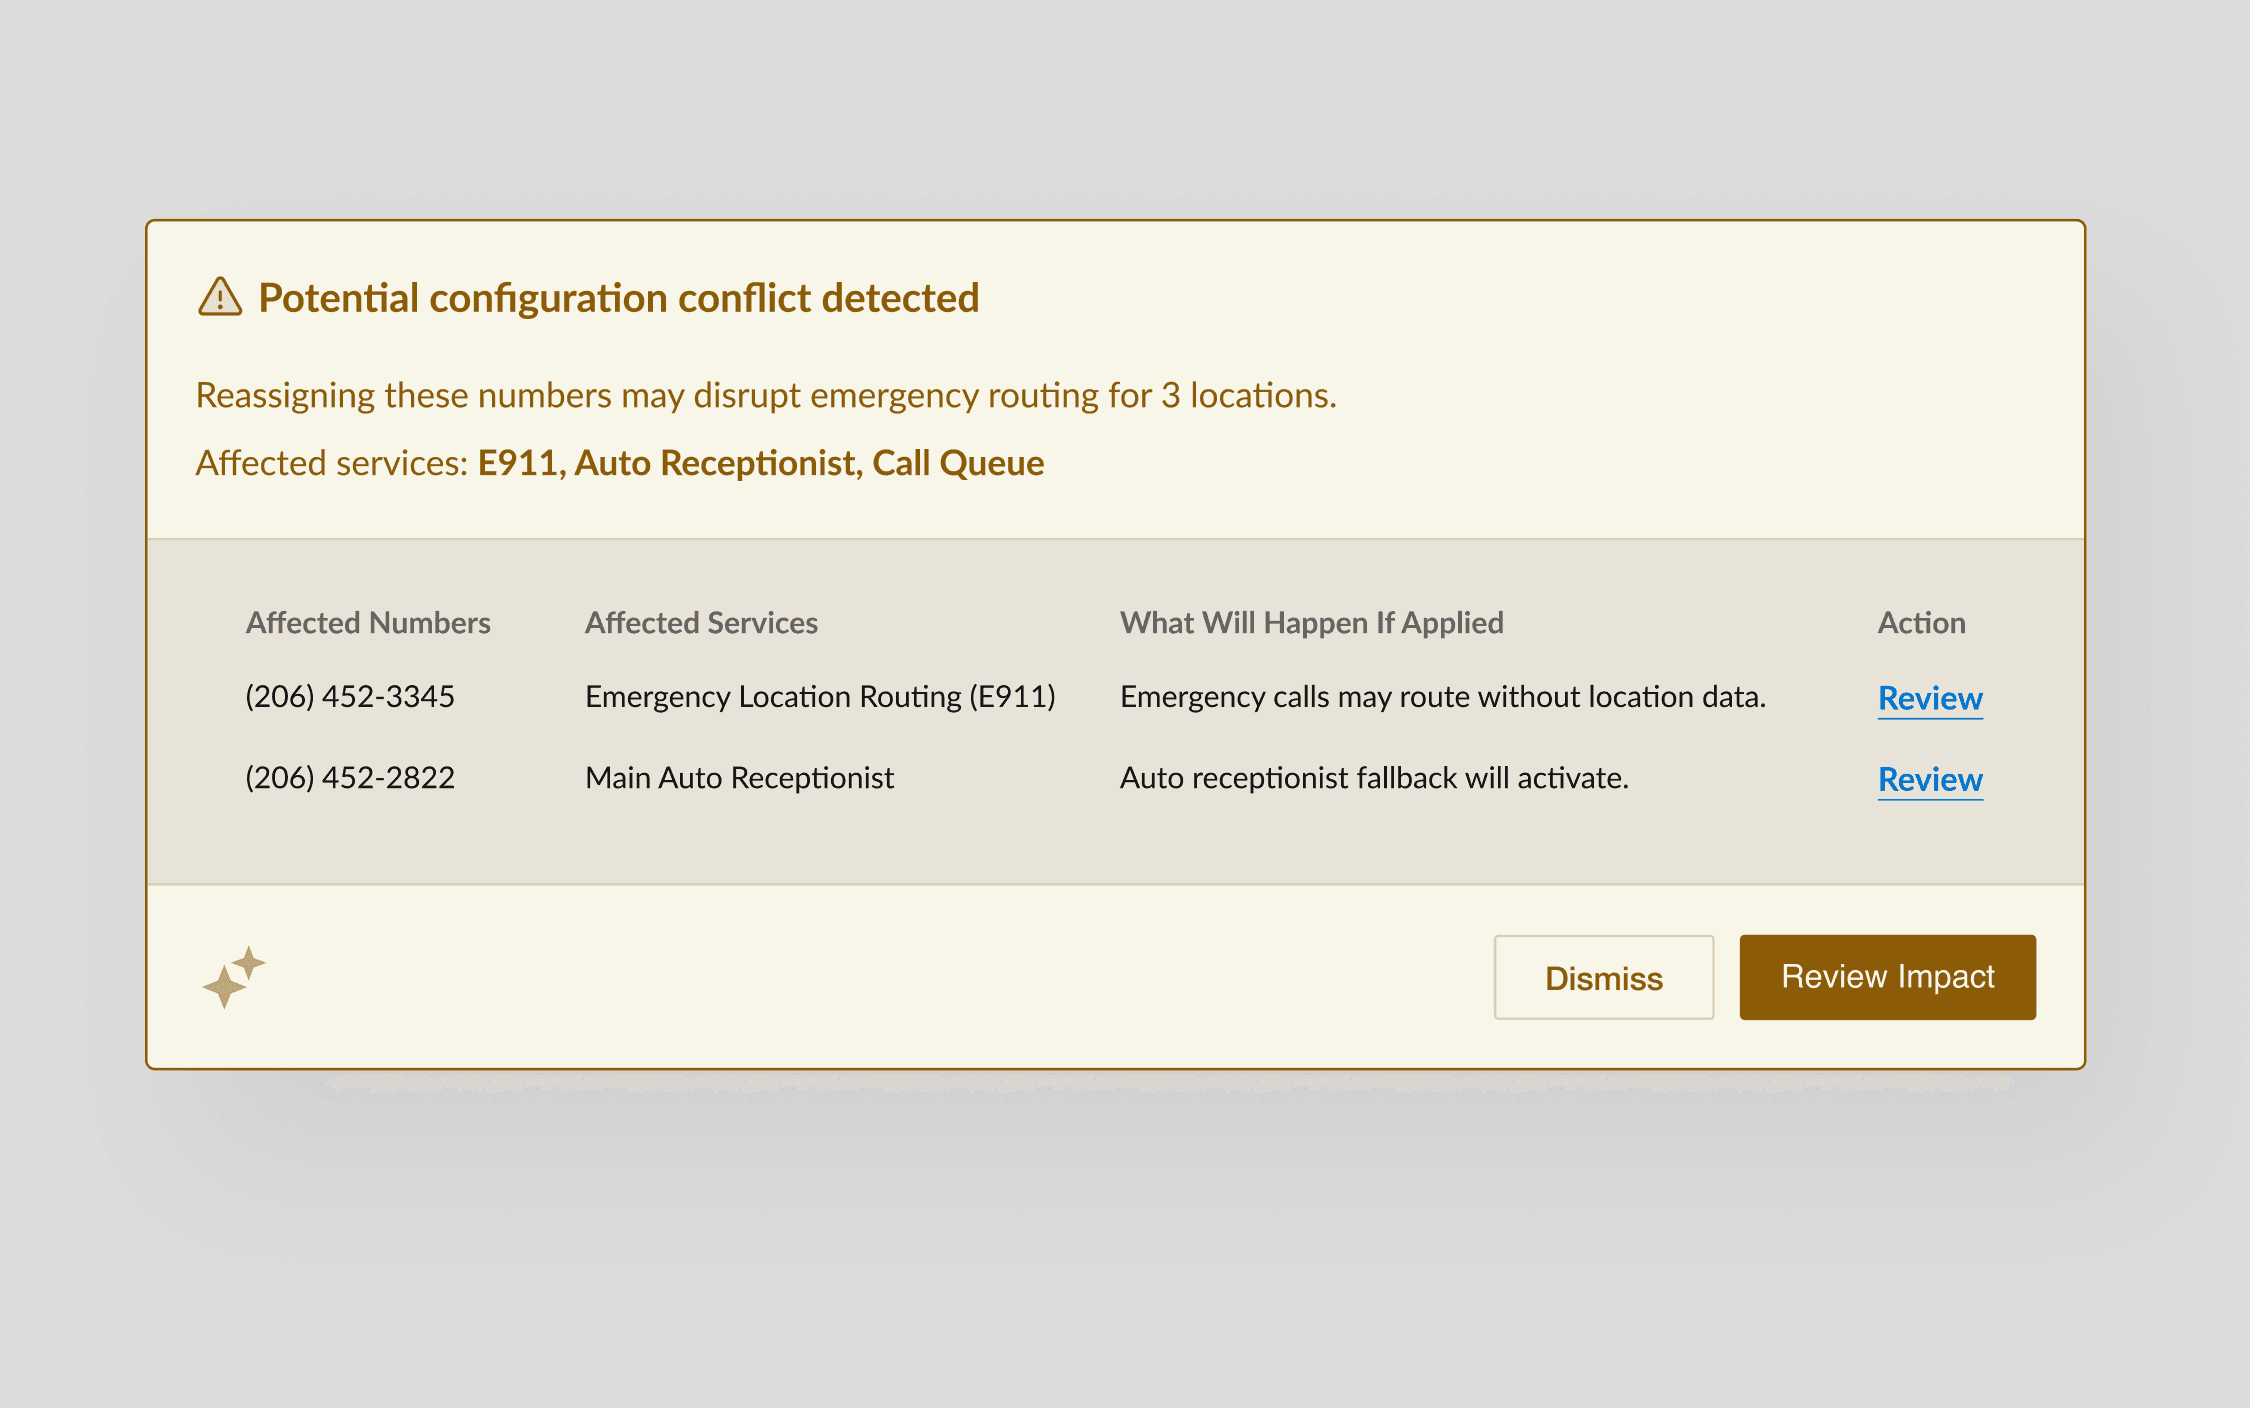Click the Affected services label text
The width and height of the screenshot is (2250, 1408).
[x=332, y=463]
